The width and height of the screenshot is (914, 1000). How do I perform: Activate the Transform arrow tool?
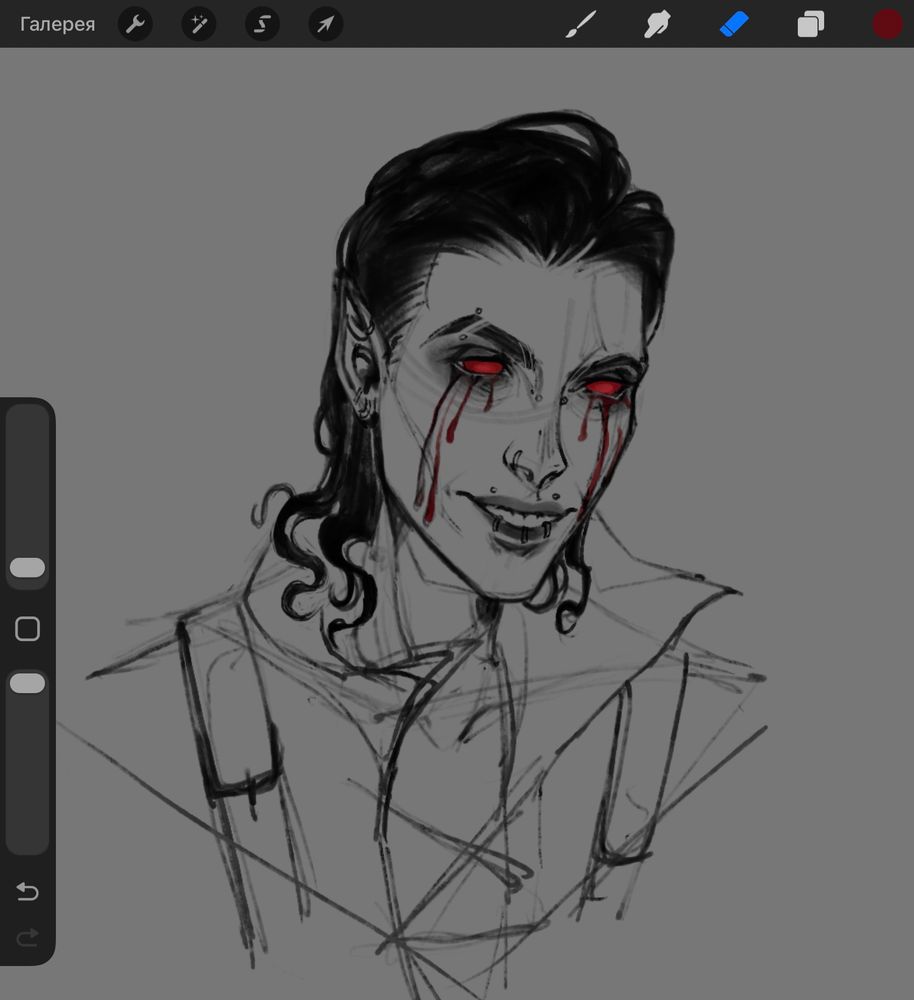tap(326, 24)
